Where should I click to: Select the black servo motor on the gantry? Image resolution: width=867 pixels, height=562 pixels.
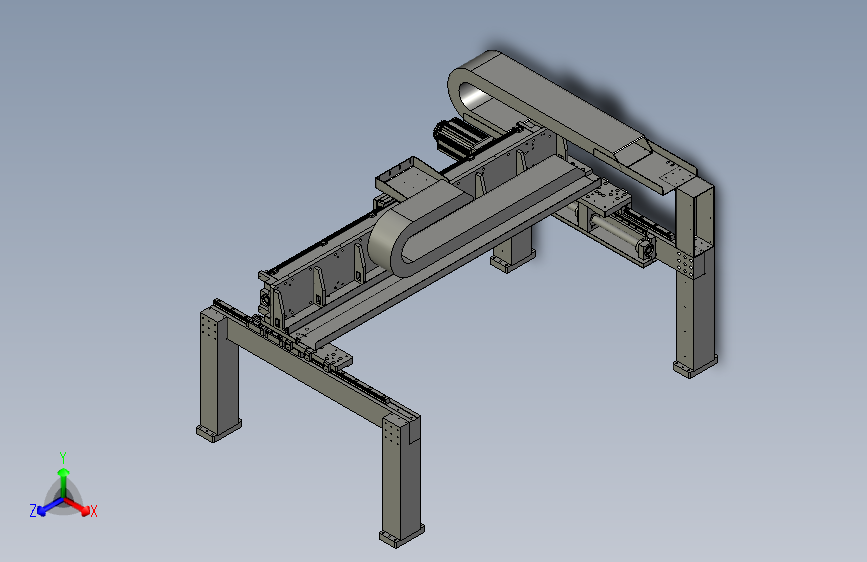click(x=461, y=136)
